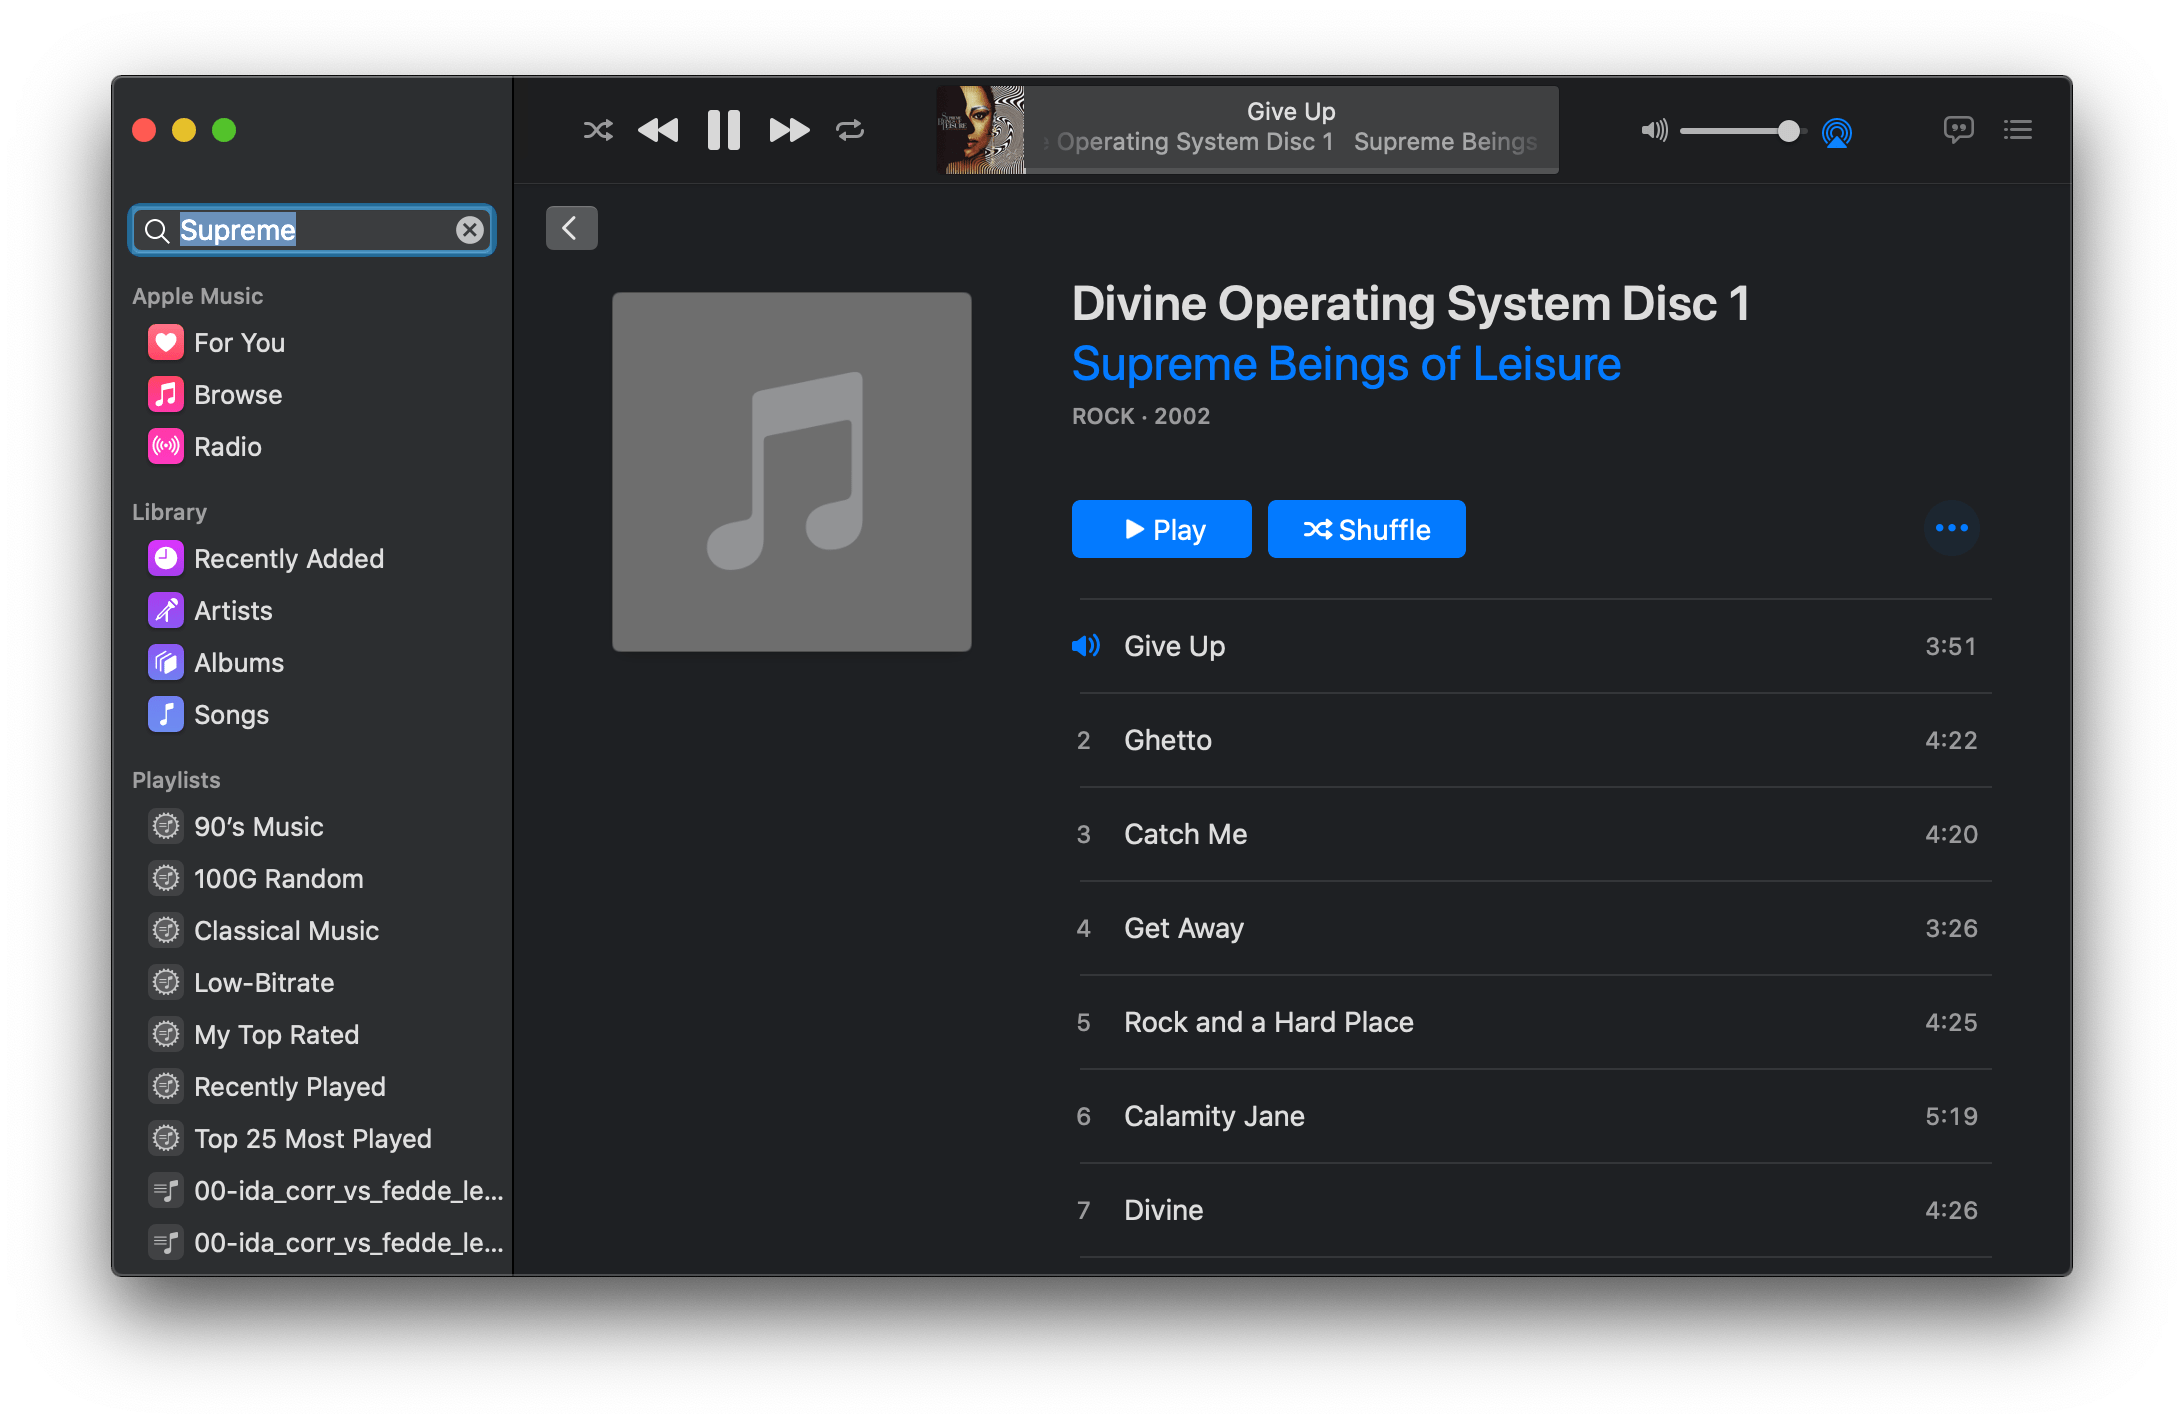2184x1424 pixels.
Task: Toggle repeat mode in the player
Action: coord(851,129)
